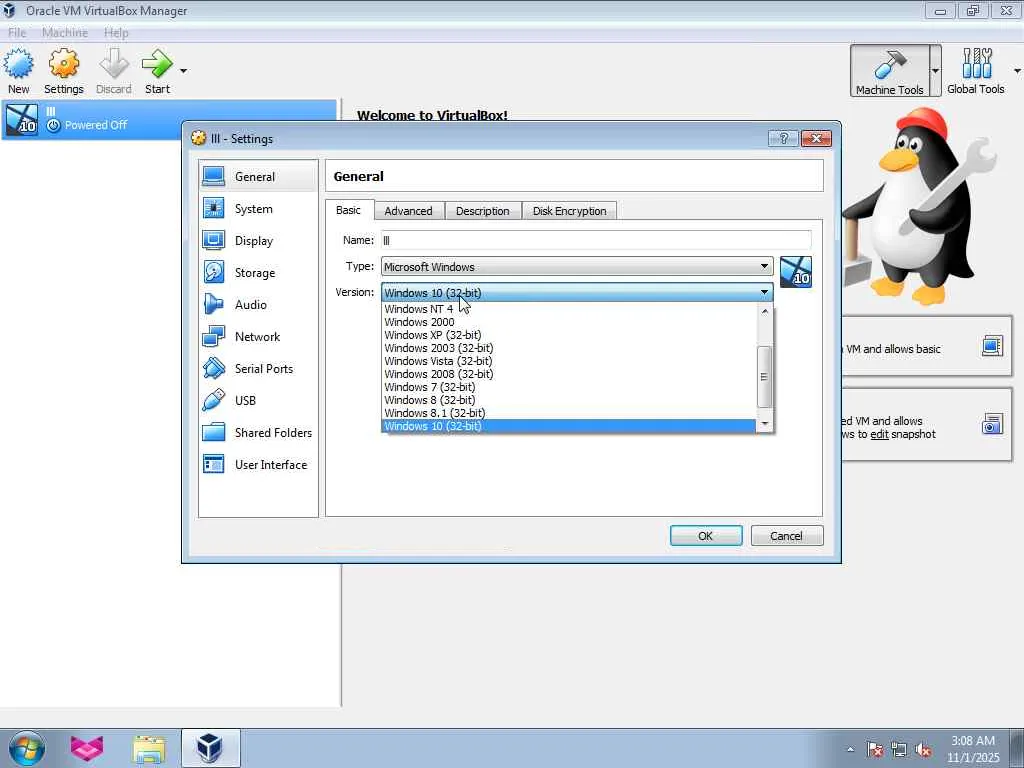This screenshot has width=1024, height=768.
Task: Click the Name input field
Action: tap(596, 240)
